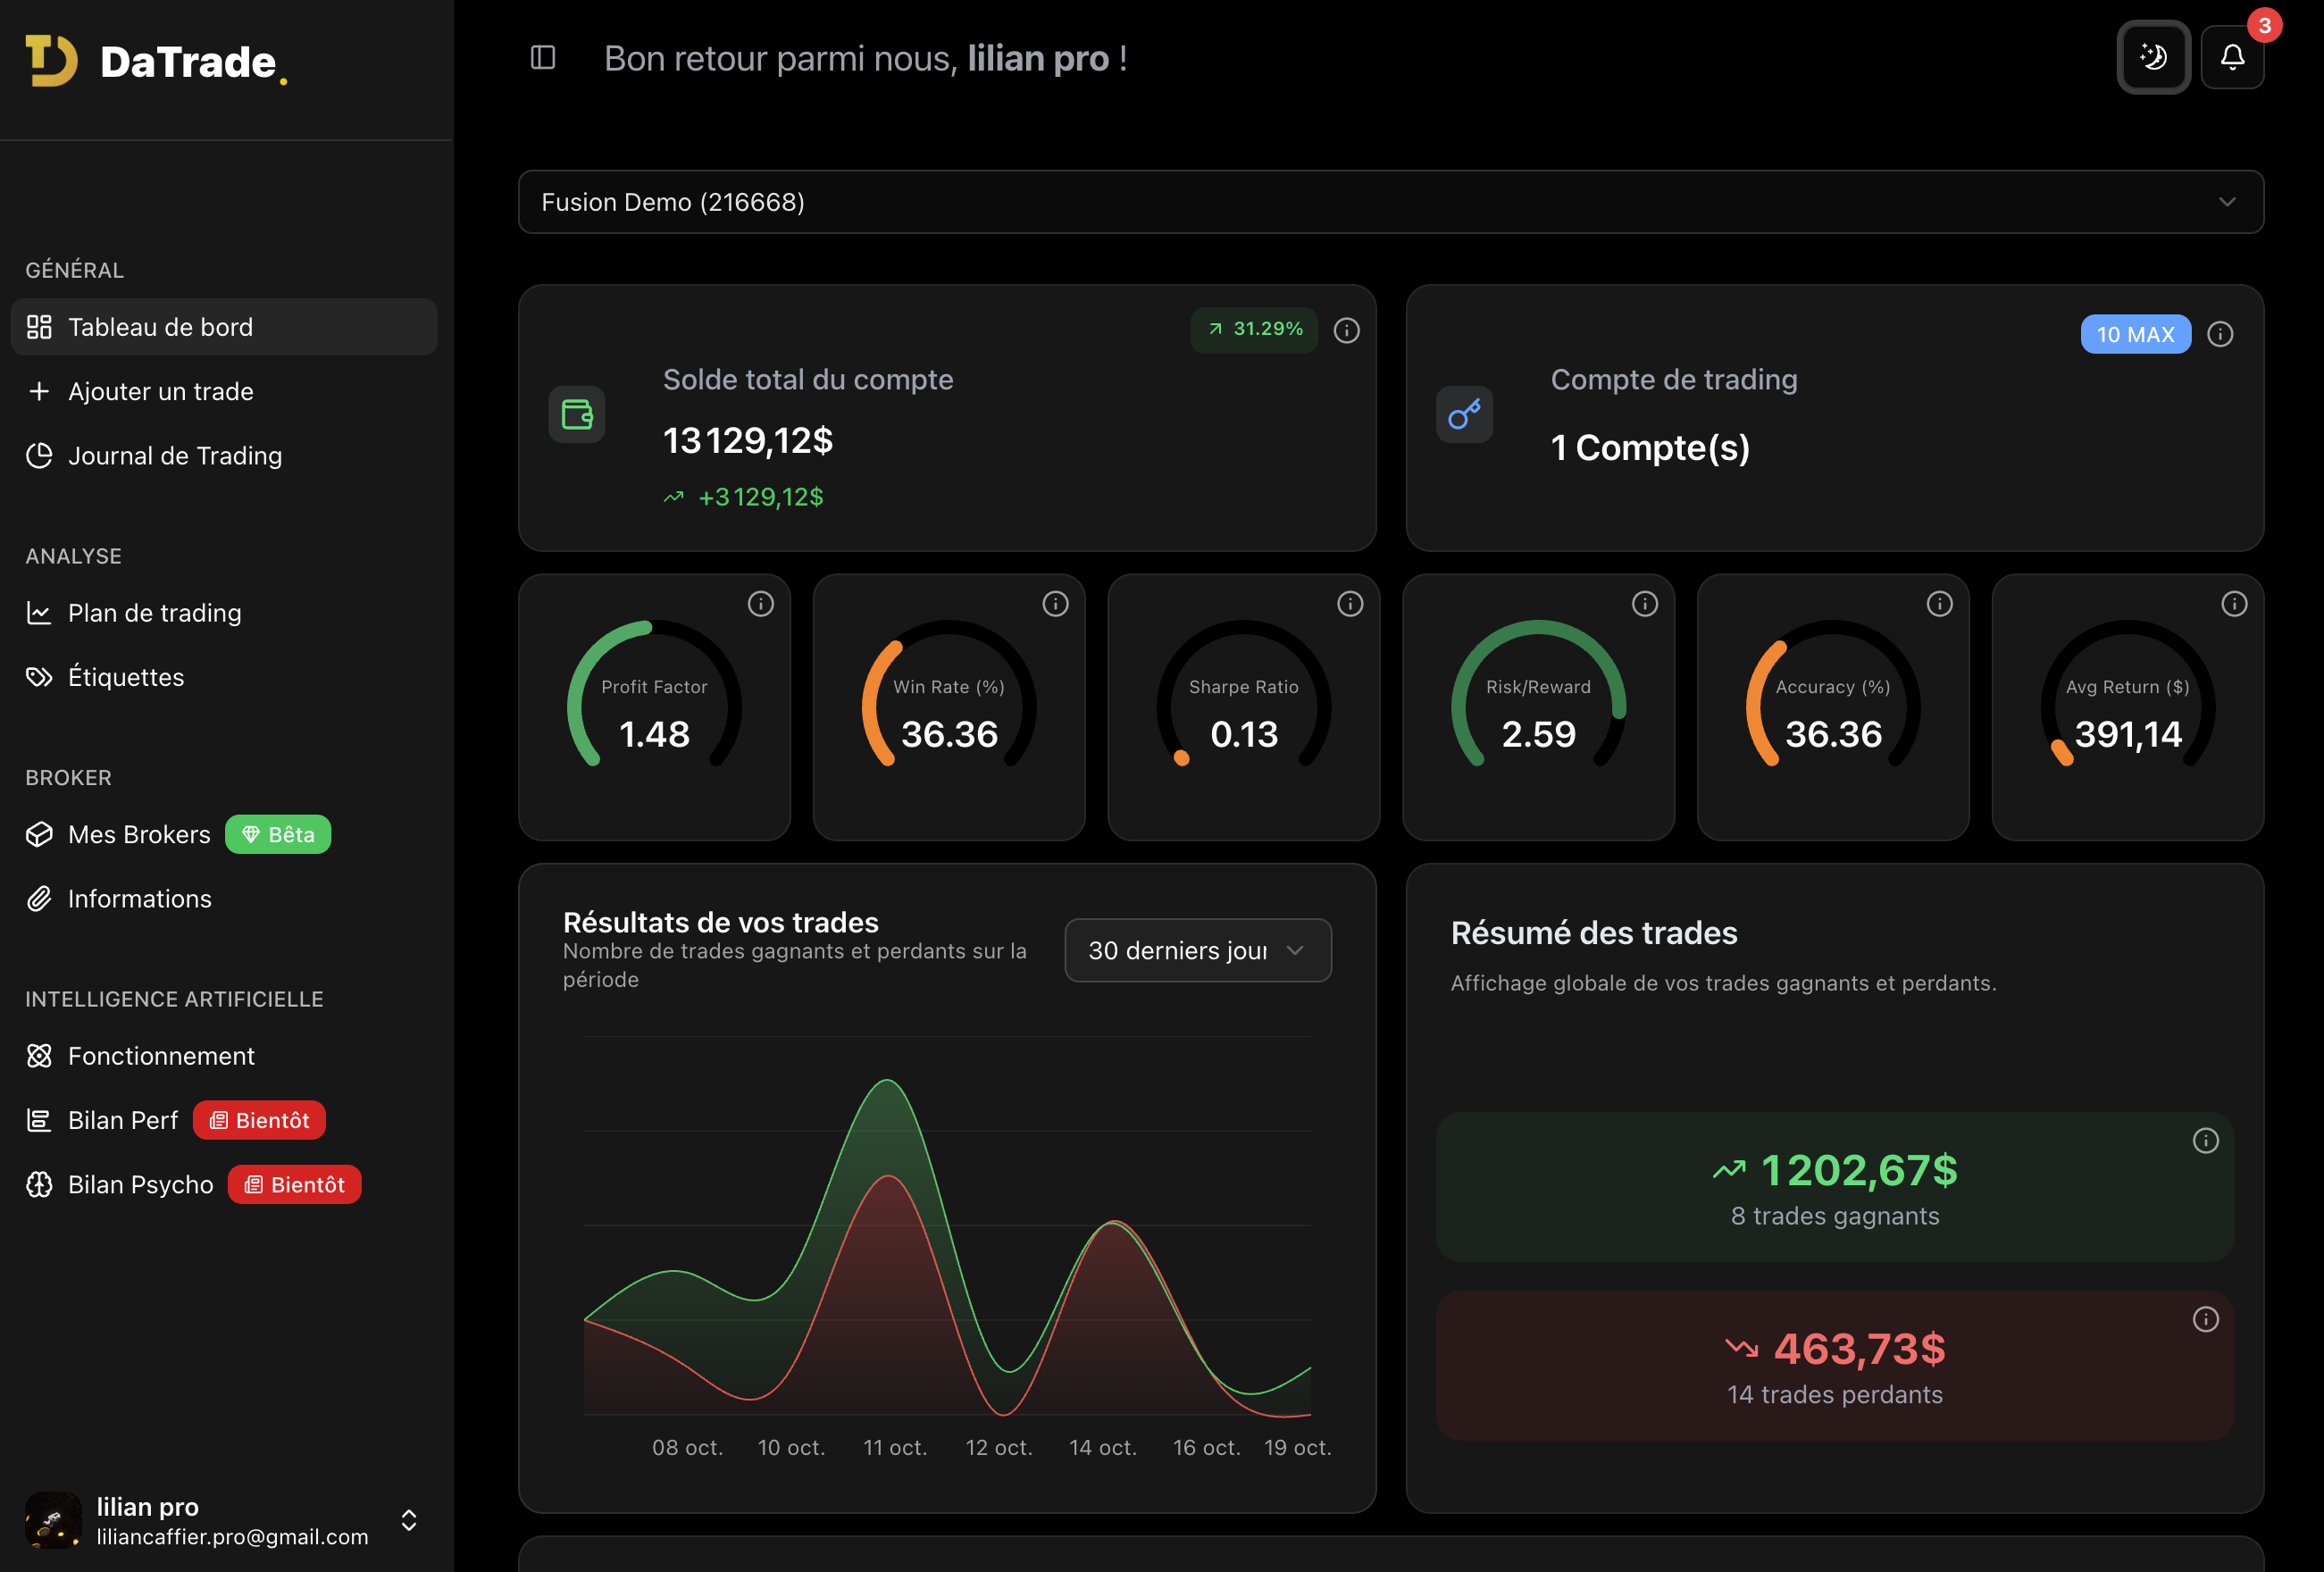This screenshot has width=2324, height=1572.
Task: Click the info icon on Profit Factor card
Action: click(760, 604)
